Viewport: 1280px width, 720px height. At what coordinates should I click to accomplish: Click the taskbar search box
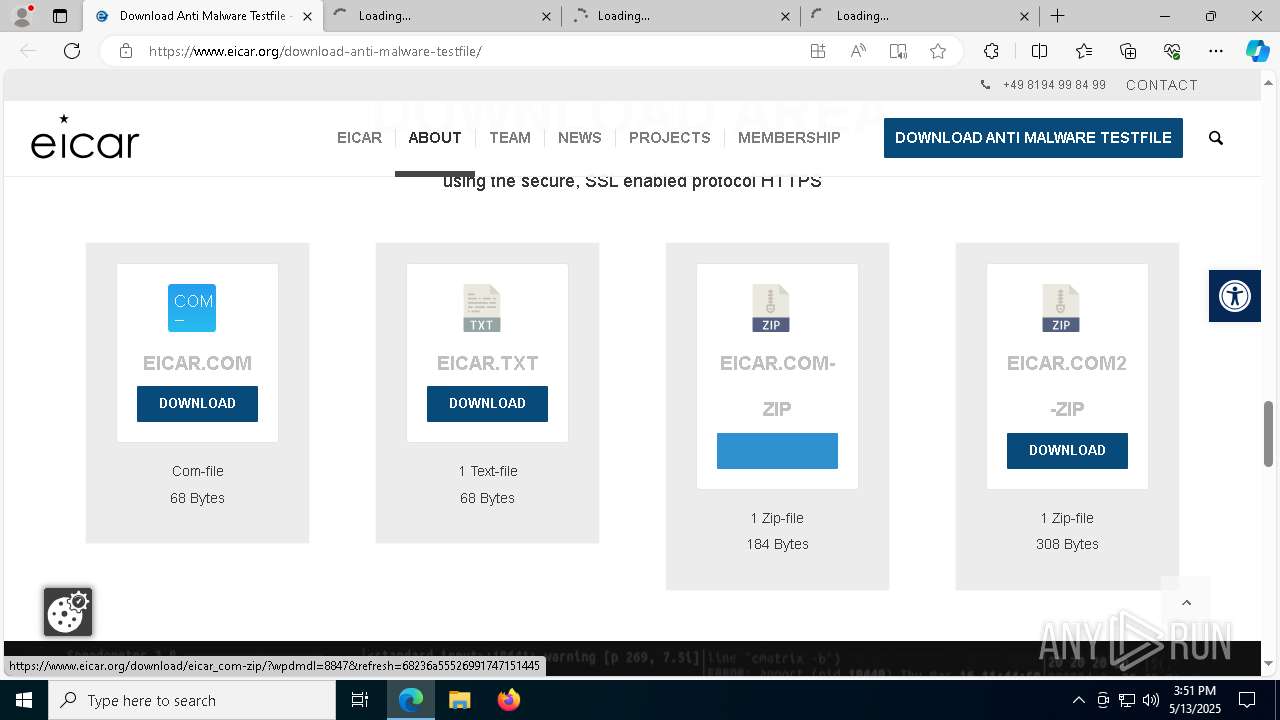[192, 700]
